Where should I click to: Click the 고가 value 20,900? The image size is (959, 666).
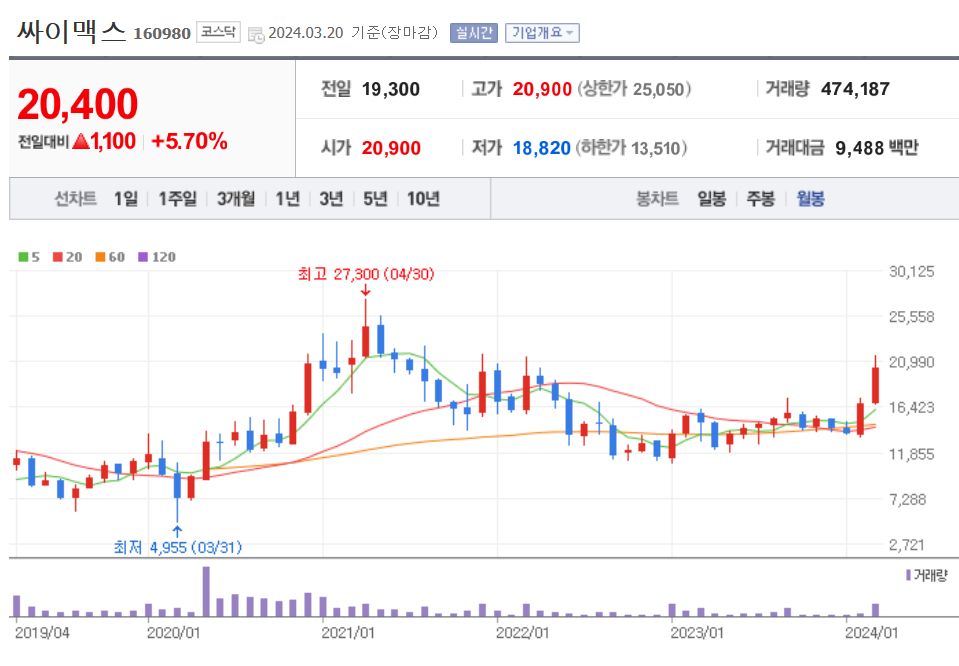pyautogui.click(x=542, y=89)
